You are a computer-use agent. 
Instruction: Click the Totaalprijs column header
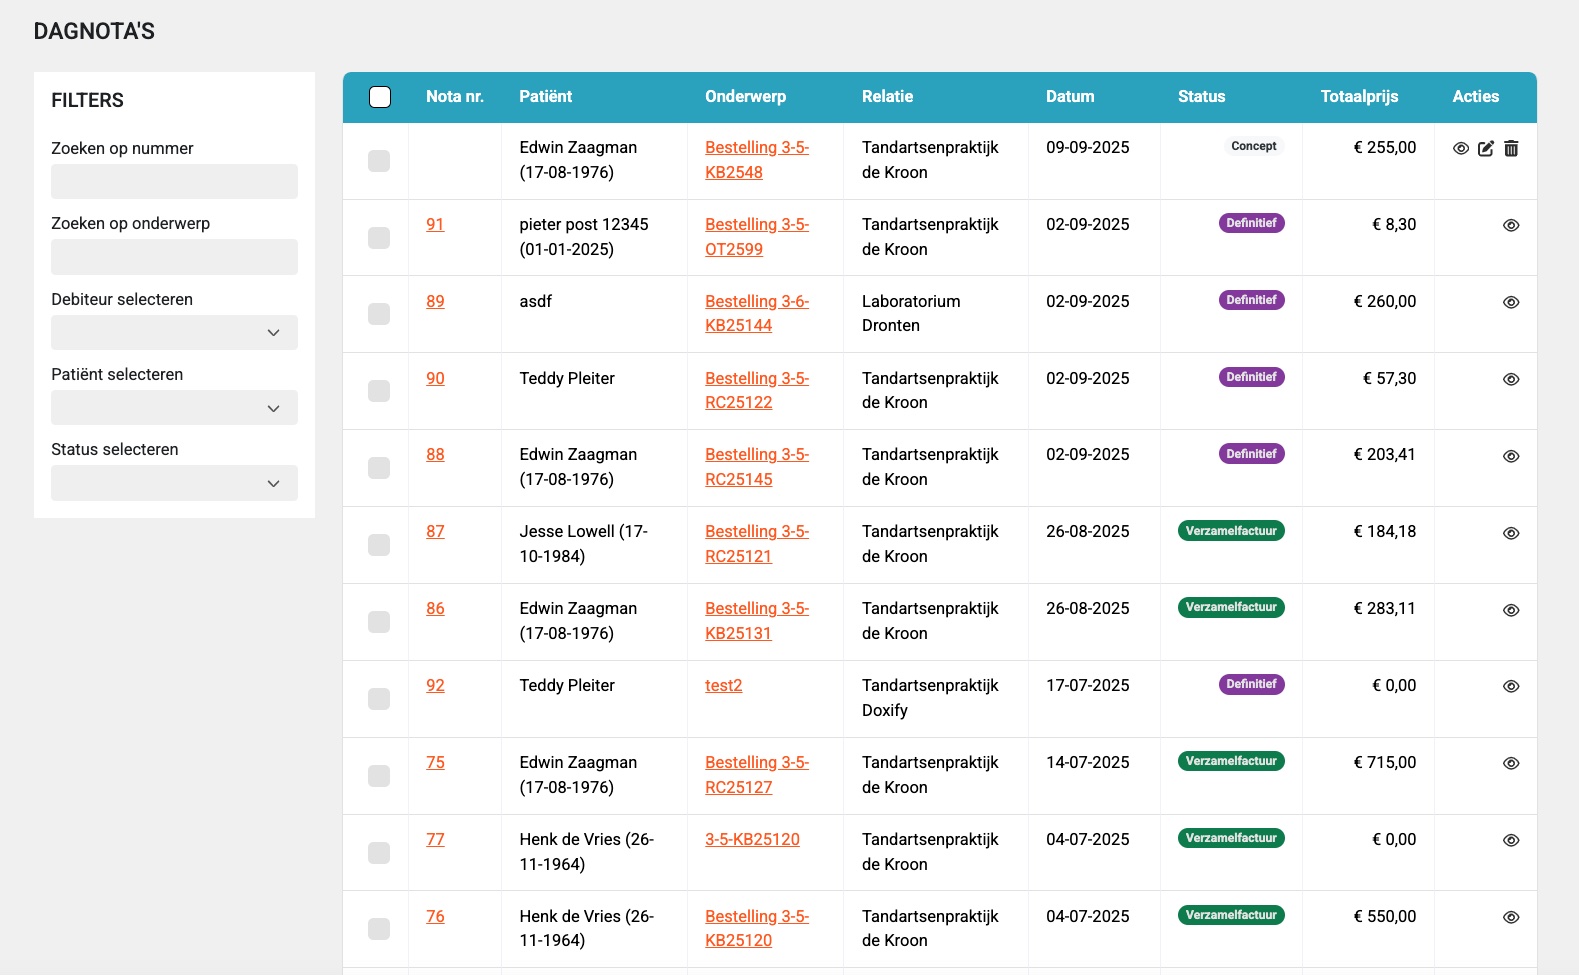pyautogui.click(x=1359, y=97)
